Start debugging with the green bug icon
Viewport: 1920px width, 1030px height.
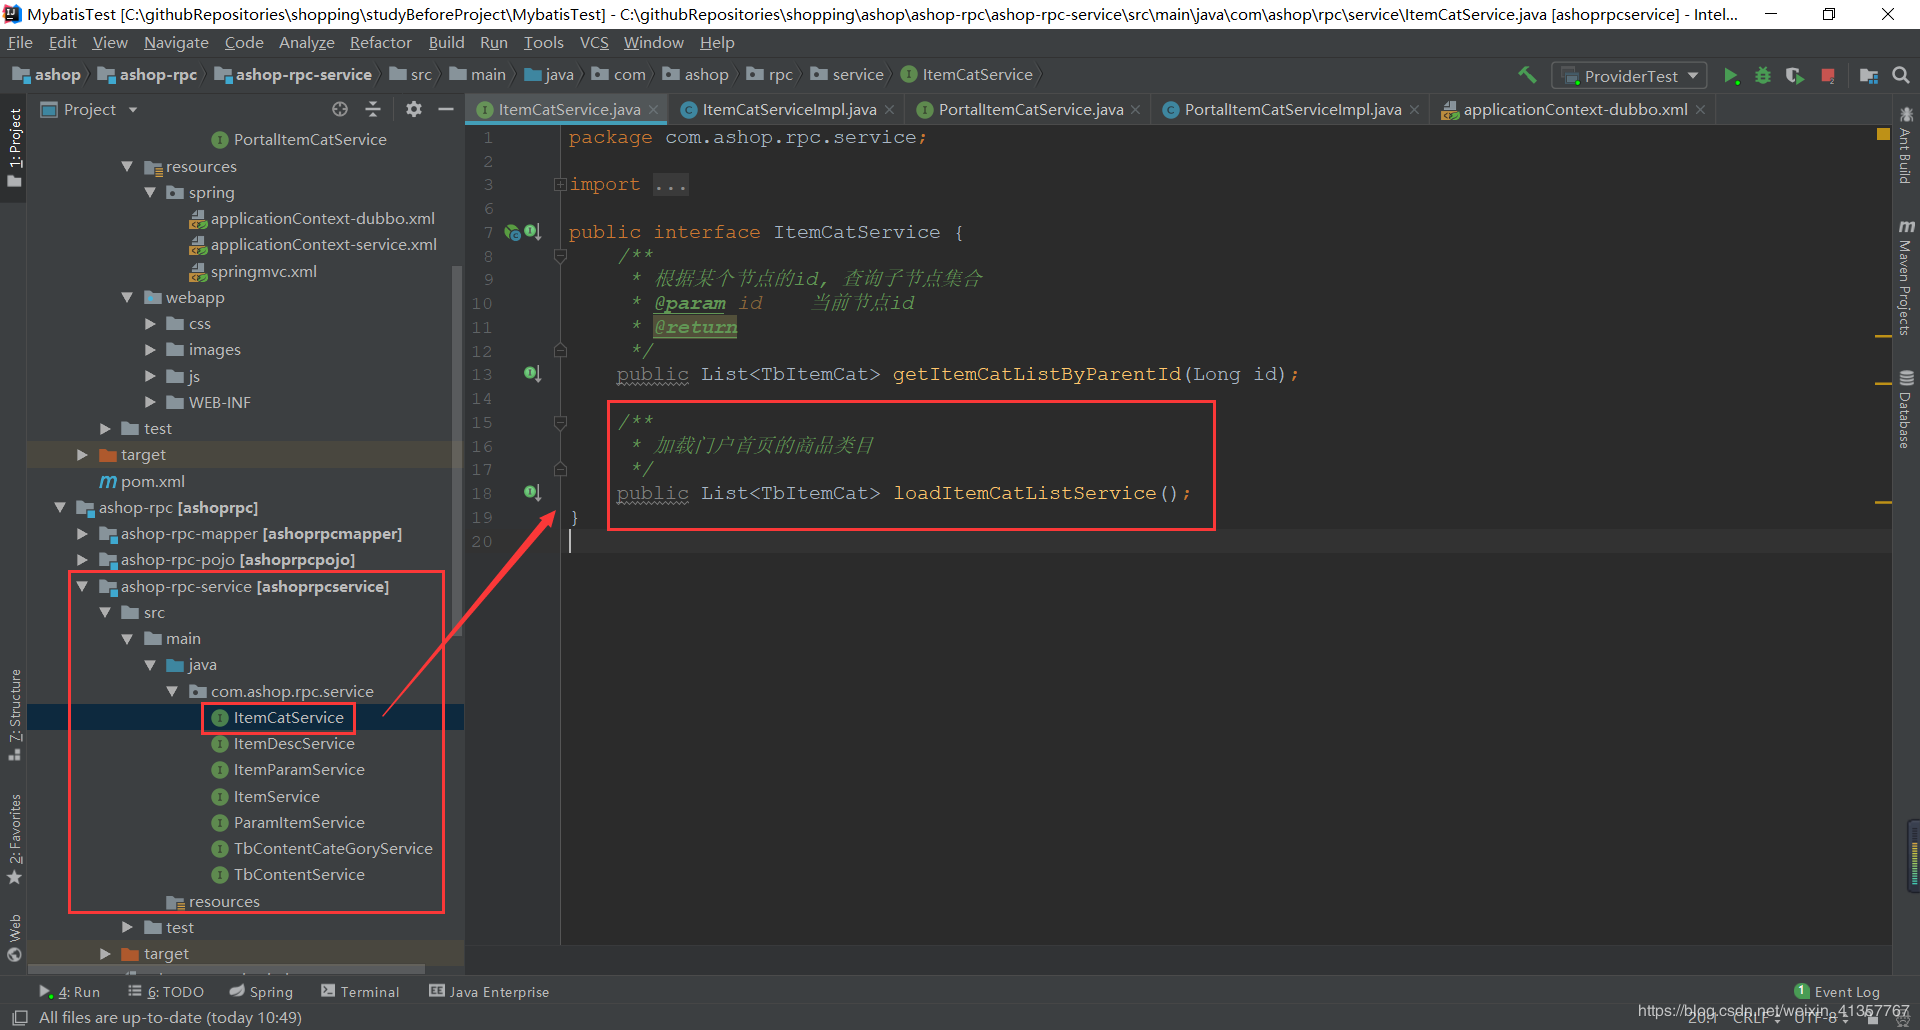1763,76
